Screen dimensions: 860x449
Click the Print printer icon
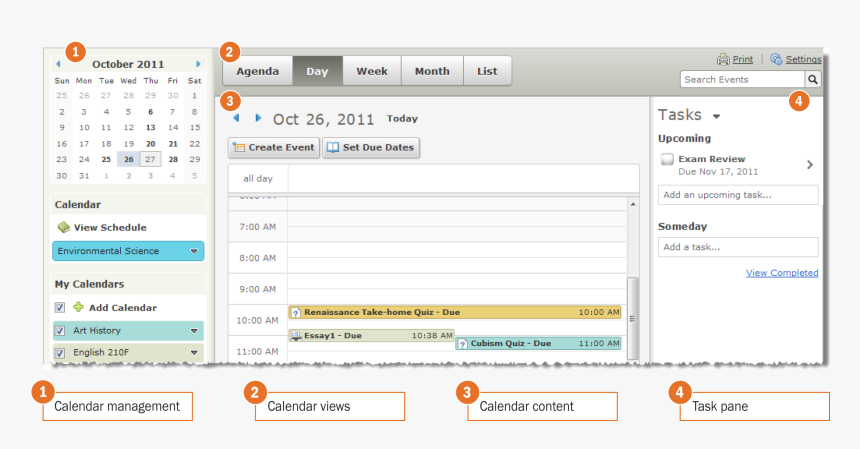tap(723, 59)
